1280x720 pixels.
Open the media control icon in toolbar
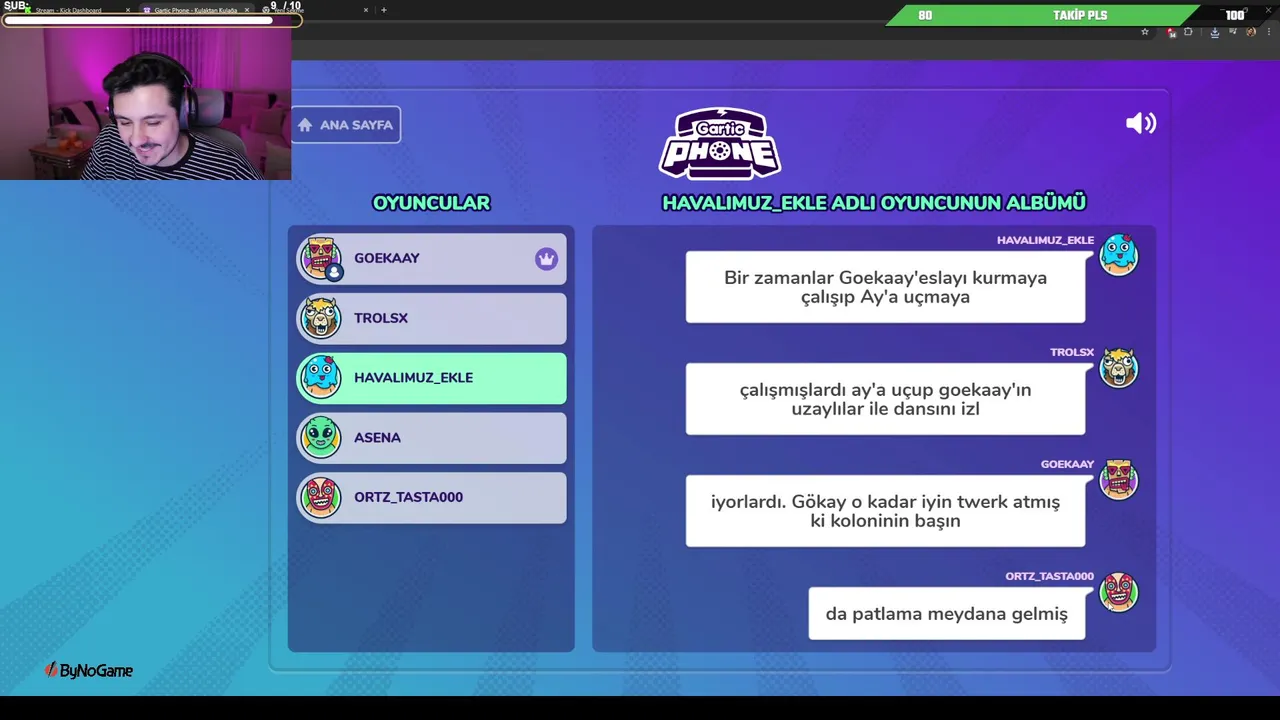(1233, 32)
